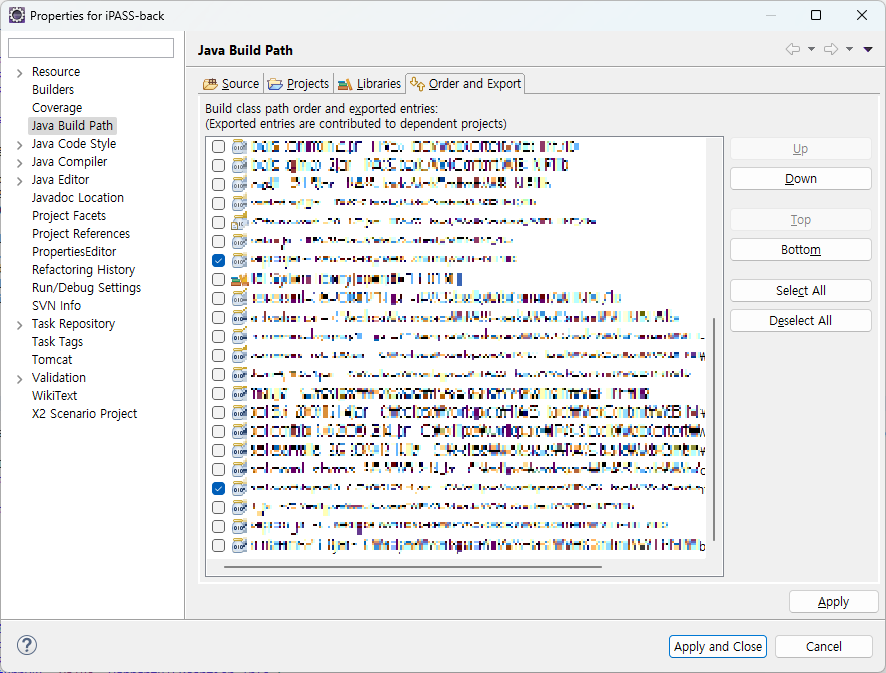
Task: Click the Select All button
Action: point(801,290)
